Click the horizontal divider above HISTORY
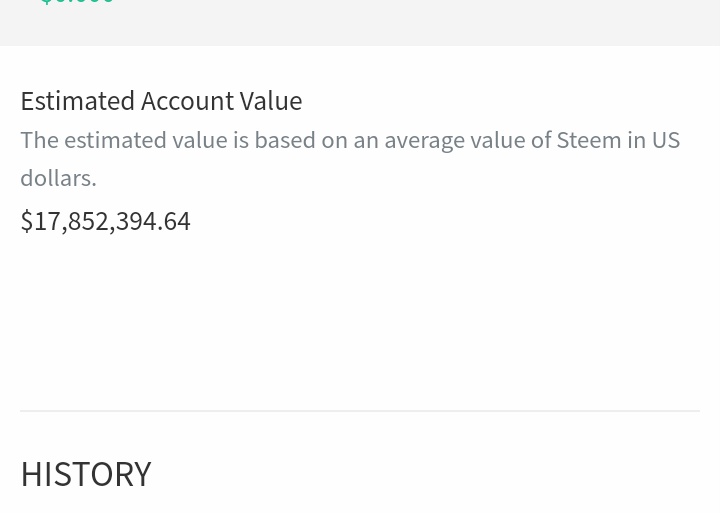720x513 pixels. click(360, 410)
